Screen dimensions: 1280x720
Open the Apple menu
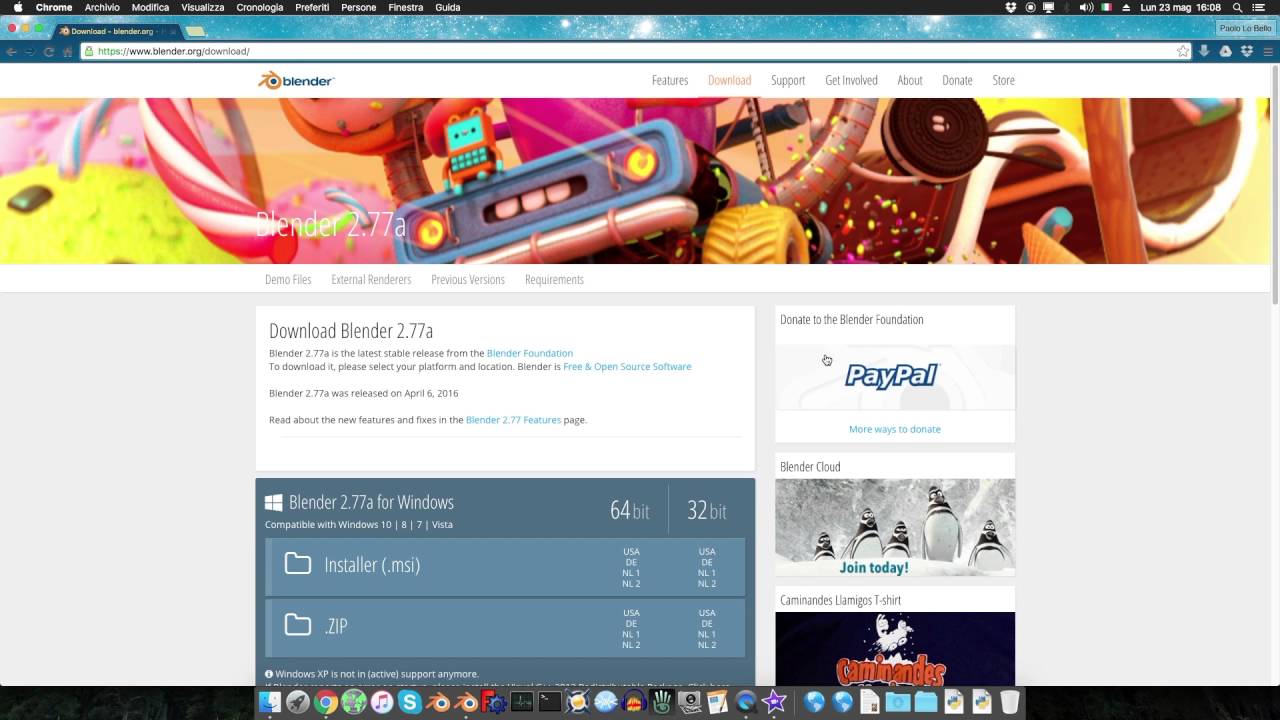(17, 7)
